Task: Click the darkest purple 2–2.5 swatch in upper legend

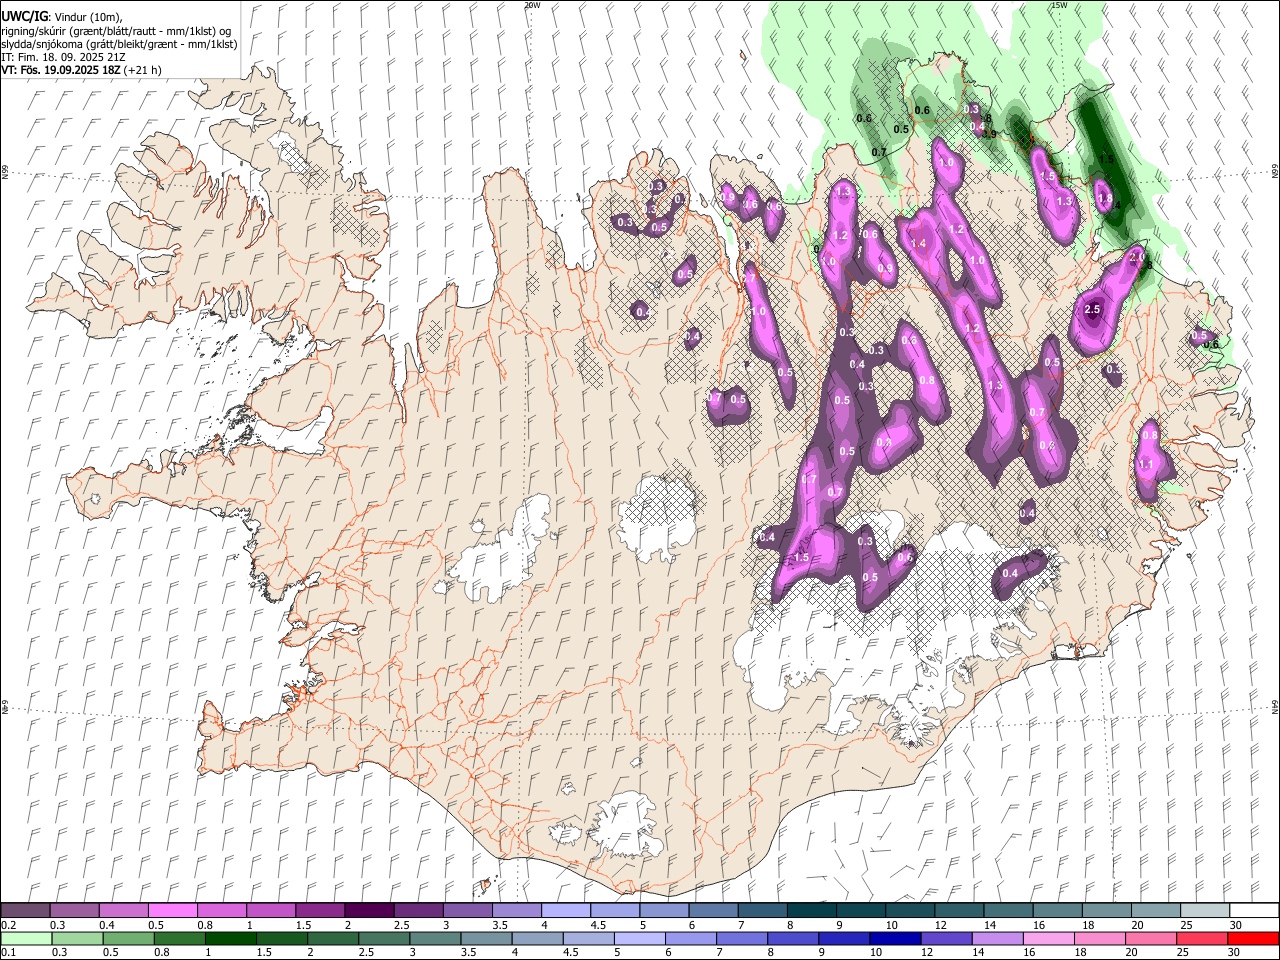Action: click(369, 911)
